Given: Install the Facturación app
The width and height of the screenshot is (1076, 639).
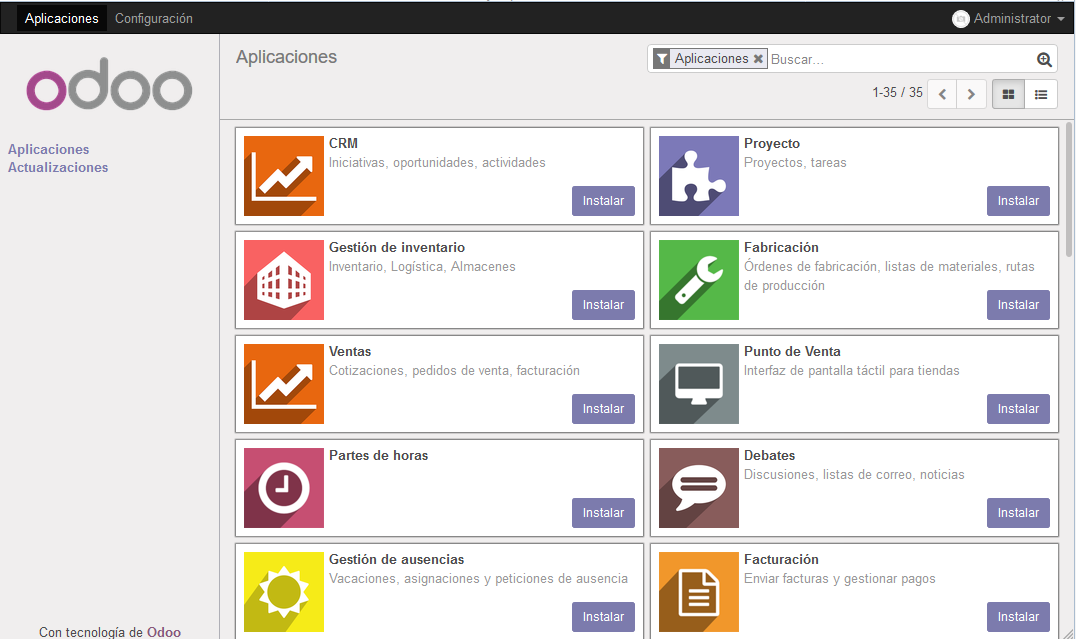Looking at the screenshot, I should coord(1018,617).
